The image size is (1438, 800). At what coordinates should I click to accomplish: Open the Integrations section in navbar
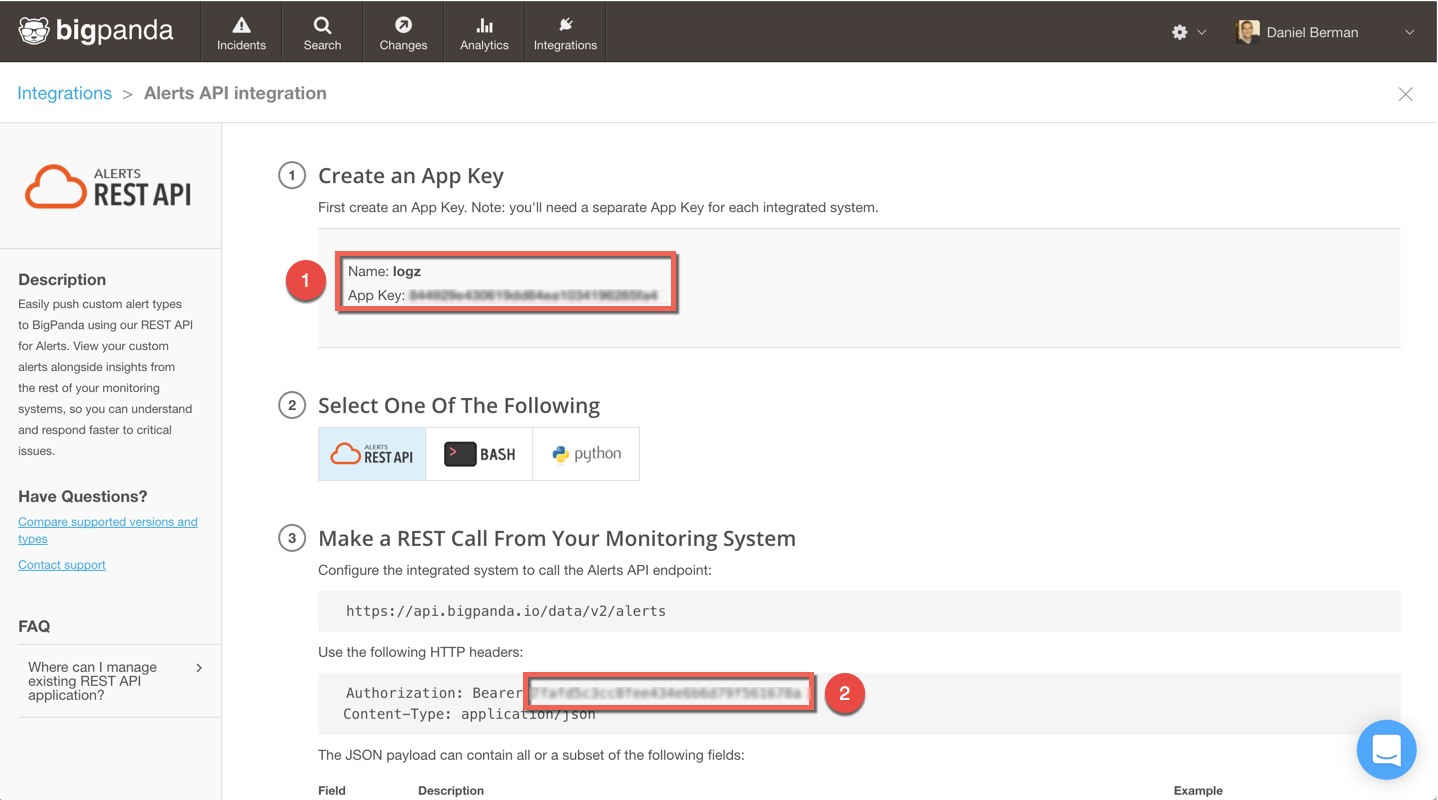565,33
